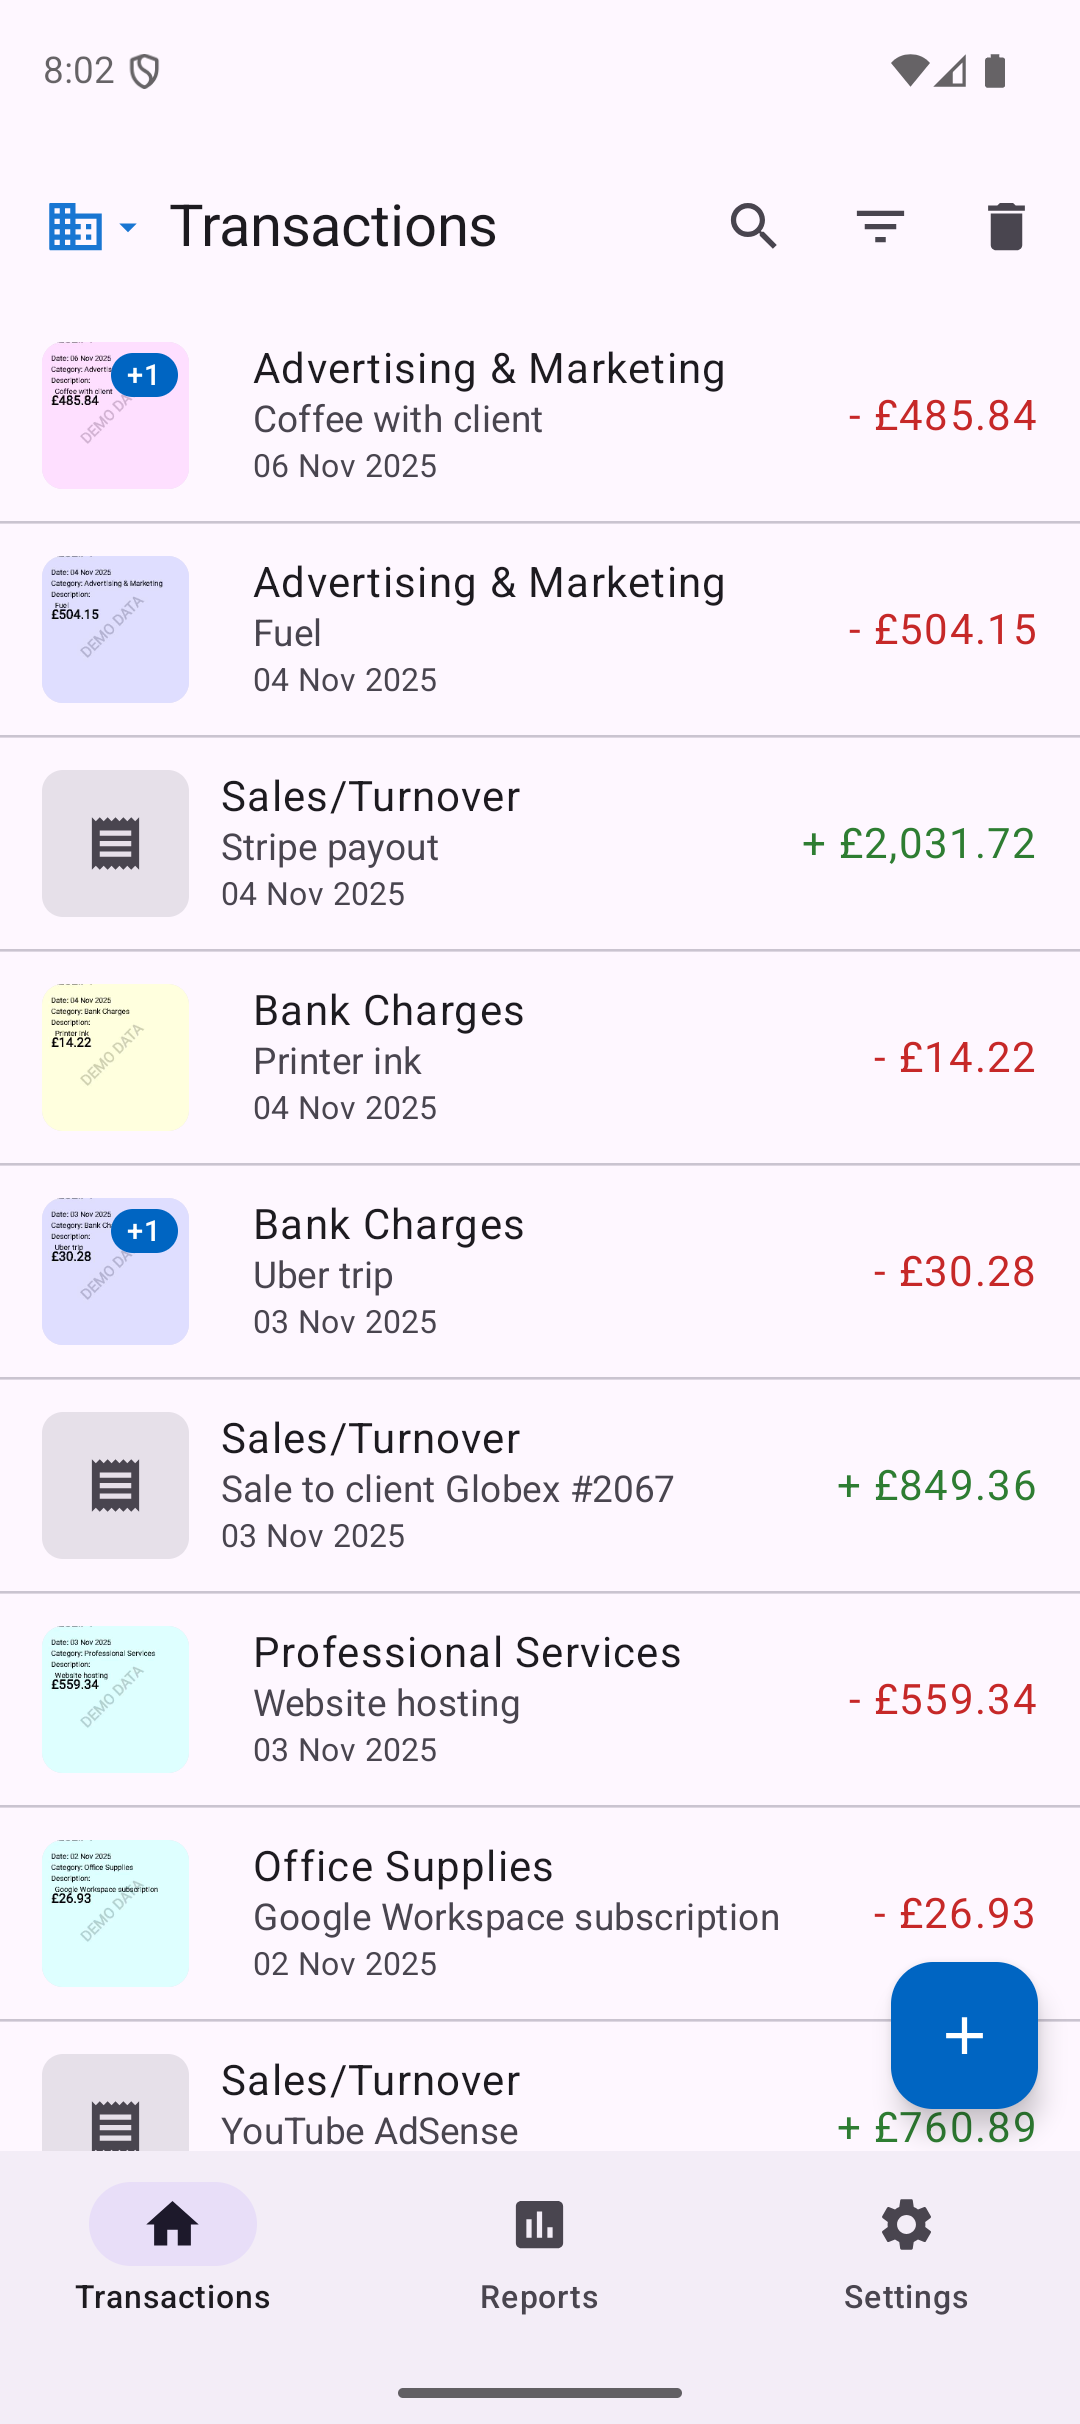1080x2424 pixels.
Task: Tap the Uber trip receipt thumbnail
Action: [115, 1271]
